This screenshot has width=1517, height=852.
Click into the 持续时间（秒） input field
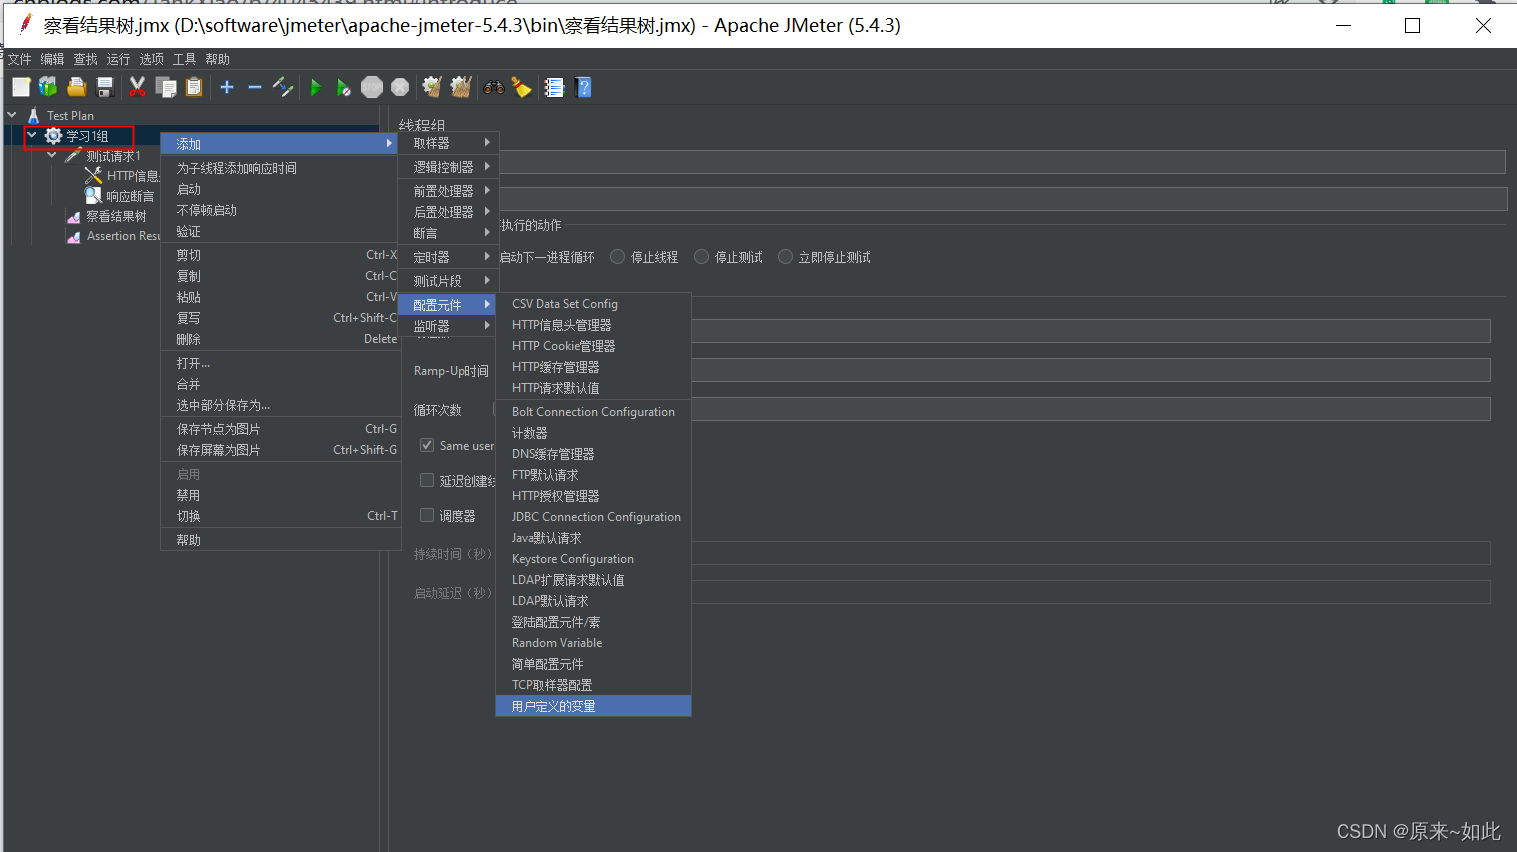pyautogui.click(x=1091, y=553)
